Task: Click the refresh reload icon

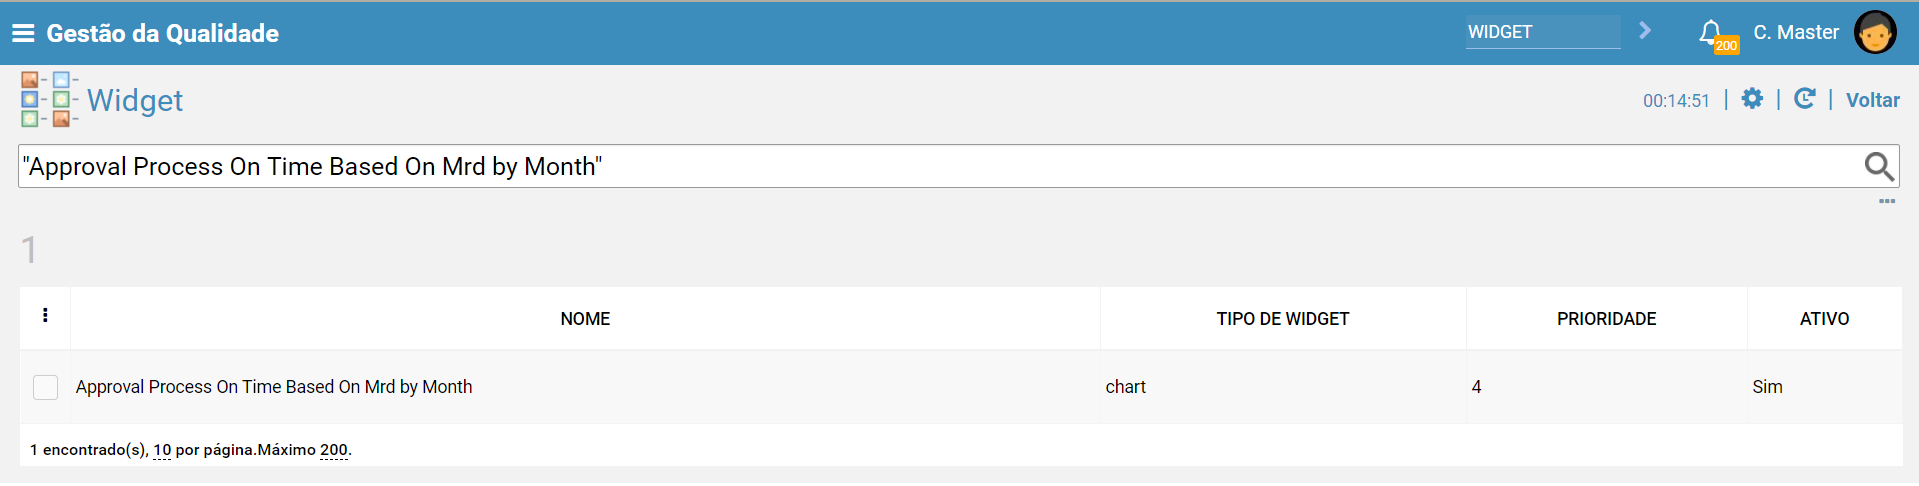Action: click(1804, 99)
